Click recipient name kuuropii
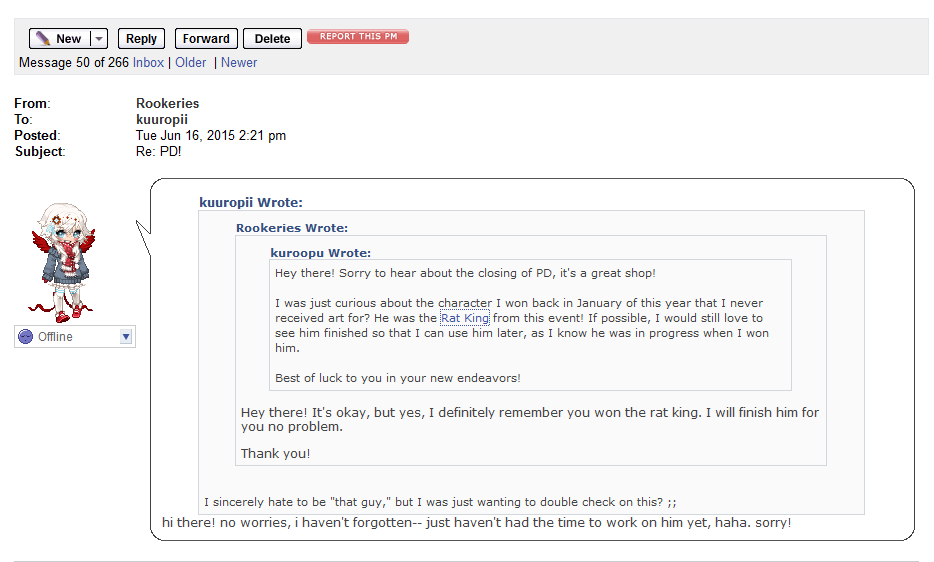 click(x=161, y=120)
